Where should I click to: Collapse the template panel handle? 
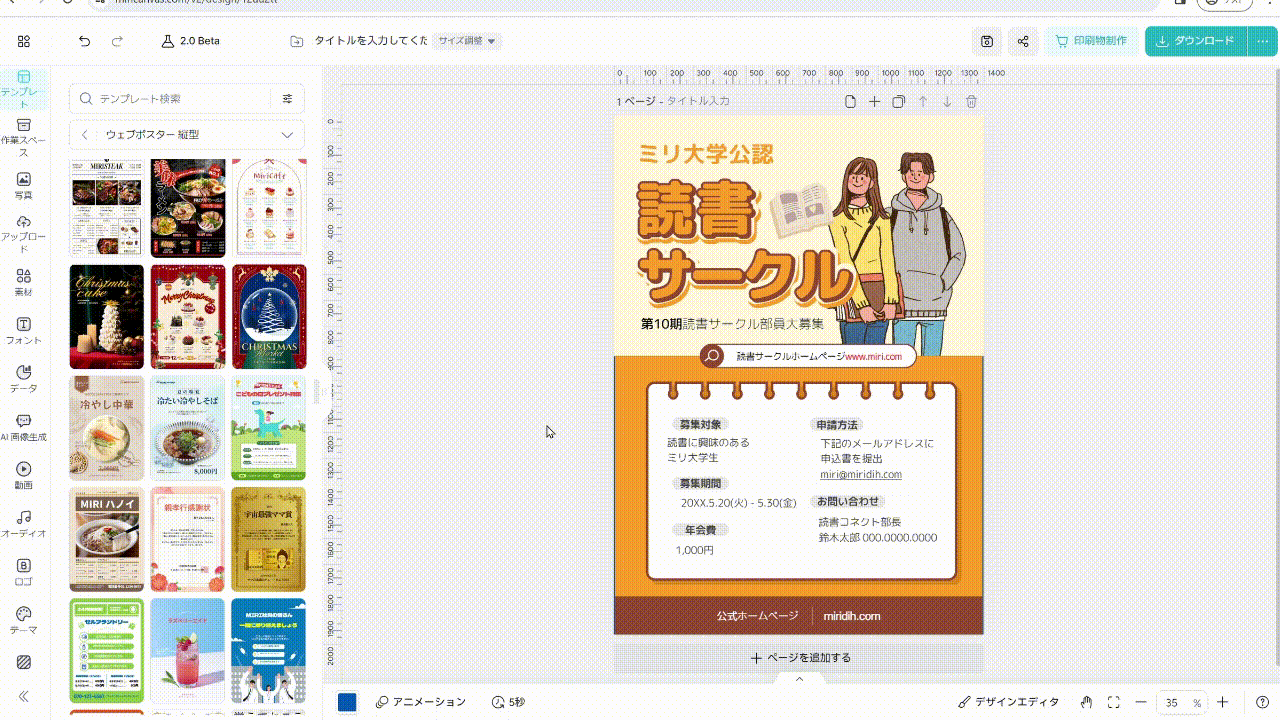coord(317,392)
